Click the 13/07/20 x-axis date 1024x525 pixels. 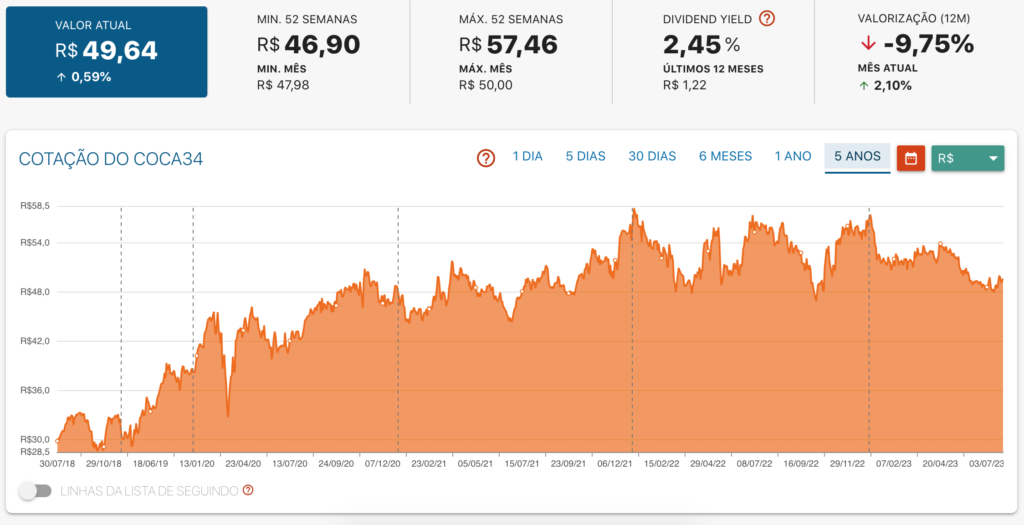point(290,463)
